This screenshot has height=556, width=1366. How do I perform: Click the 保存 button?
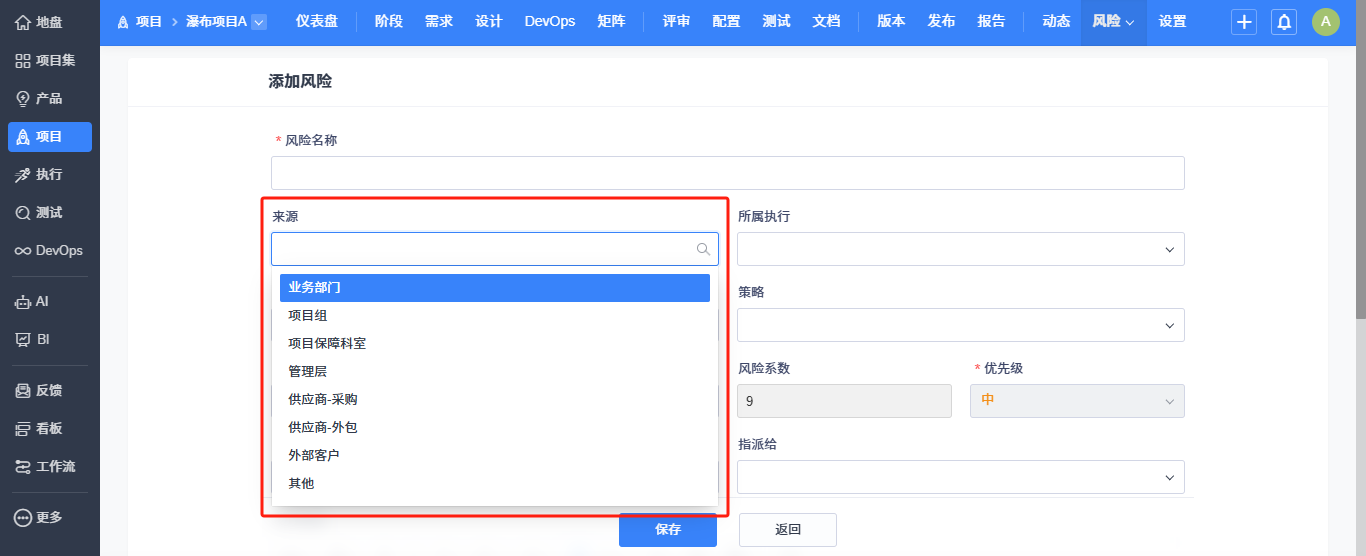click(x=667, y=530)
